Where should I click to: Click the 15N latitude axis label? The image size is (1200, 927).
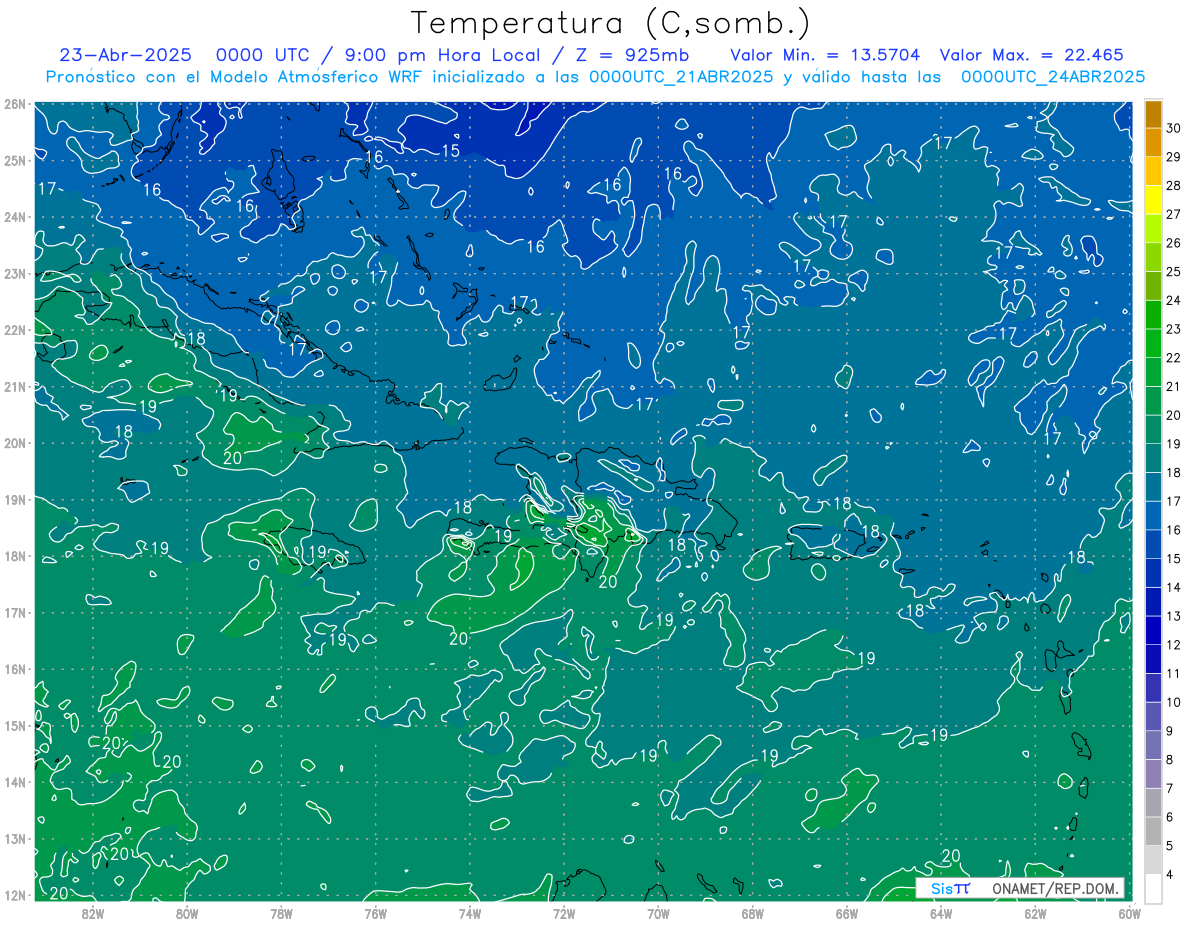click(x=14, y=726)
